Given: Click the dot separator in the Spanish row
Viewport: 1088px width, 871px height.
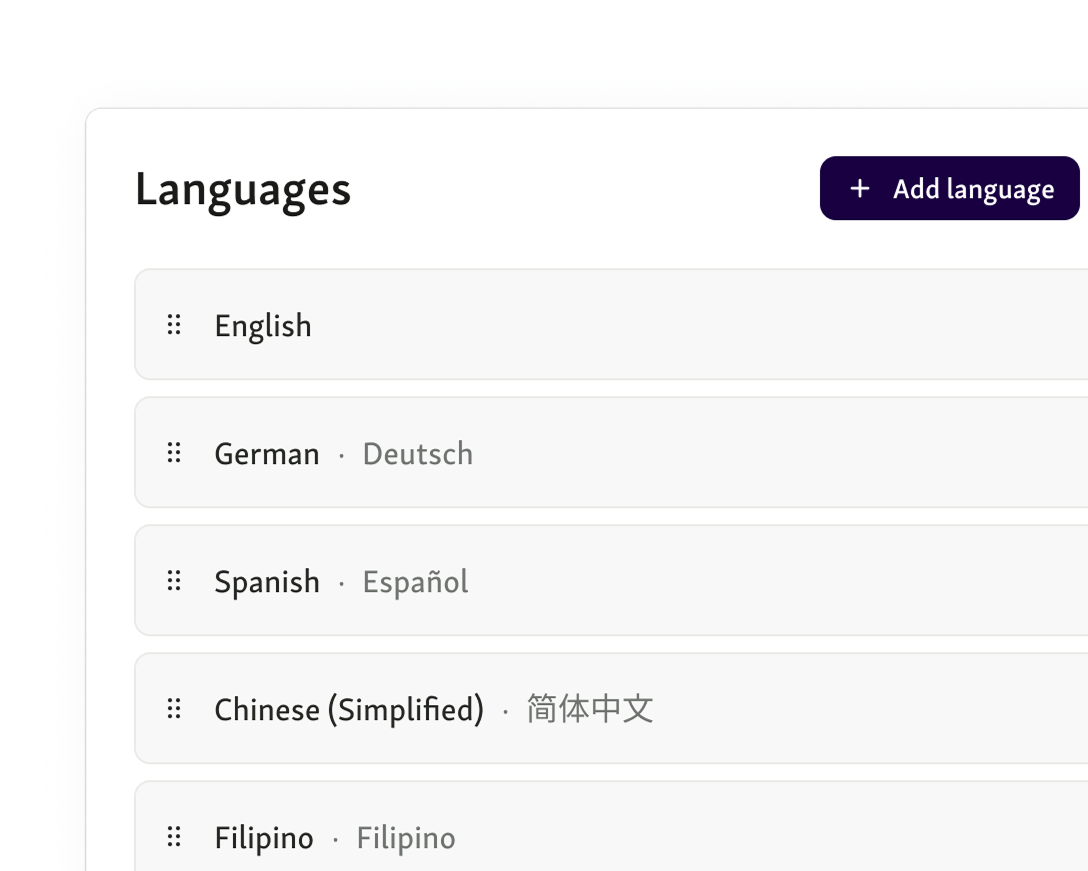Looking at the screenshot, I should 341,583.
